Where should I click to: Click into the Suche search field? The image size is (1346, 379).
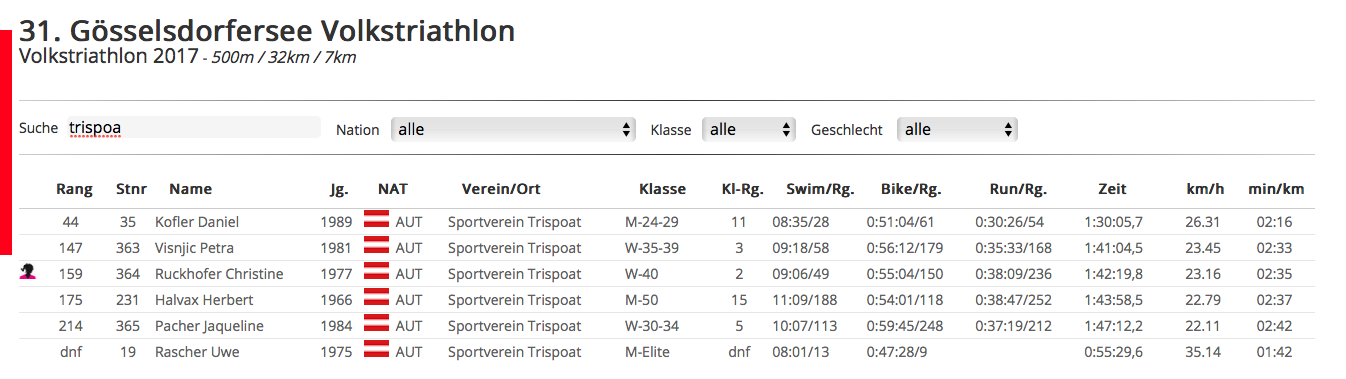[192, 128]
